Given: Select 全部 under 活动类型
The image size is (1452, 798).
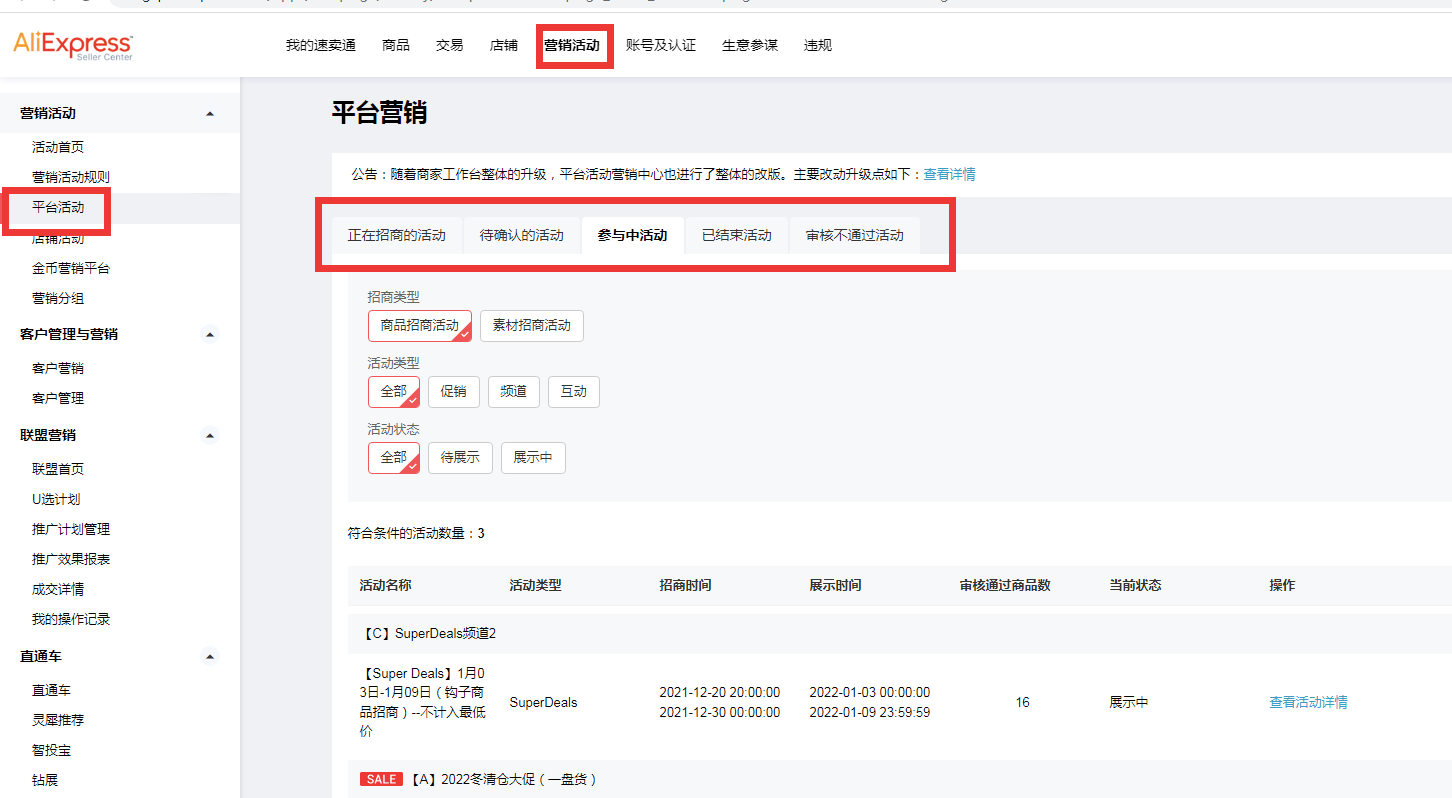Looking at the screenshot, I should pos(394,391).
